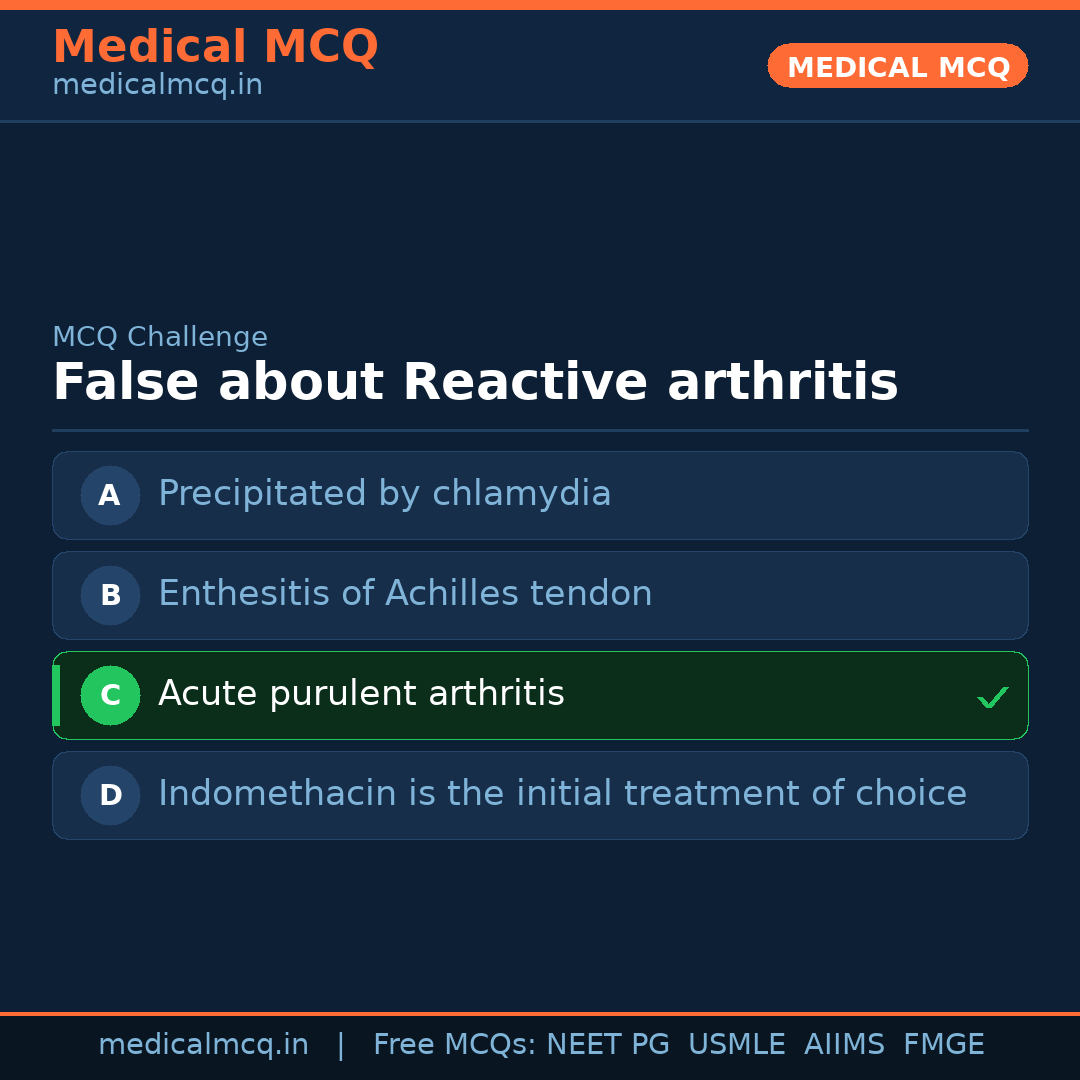
Task: Select the answer text "Precipitated by chlamydia"
Action: [x=384, y=494]
